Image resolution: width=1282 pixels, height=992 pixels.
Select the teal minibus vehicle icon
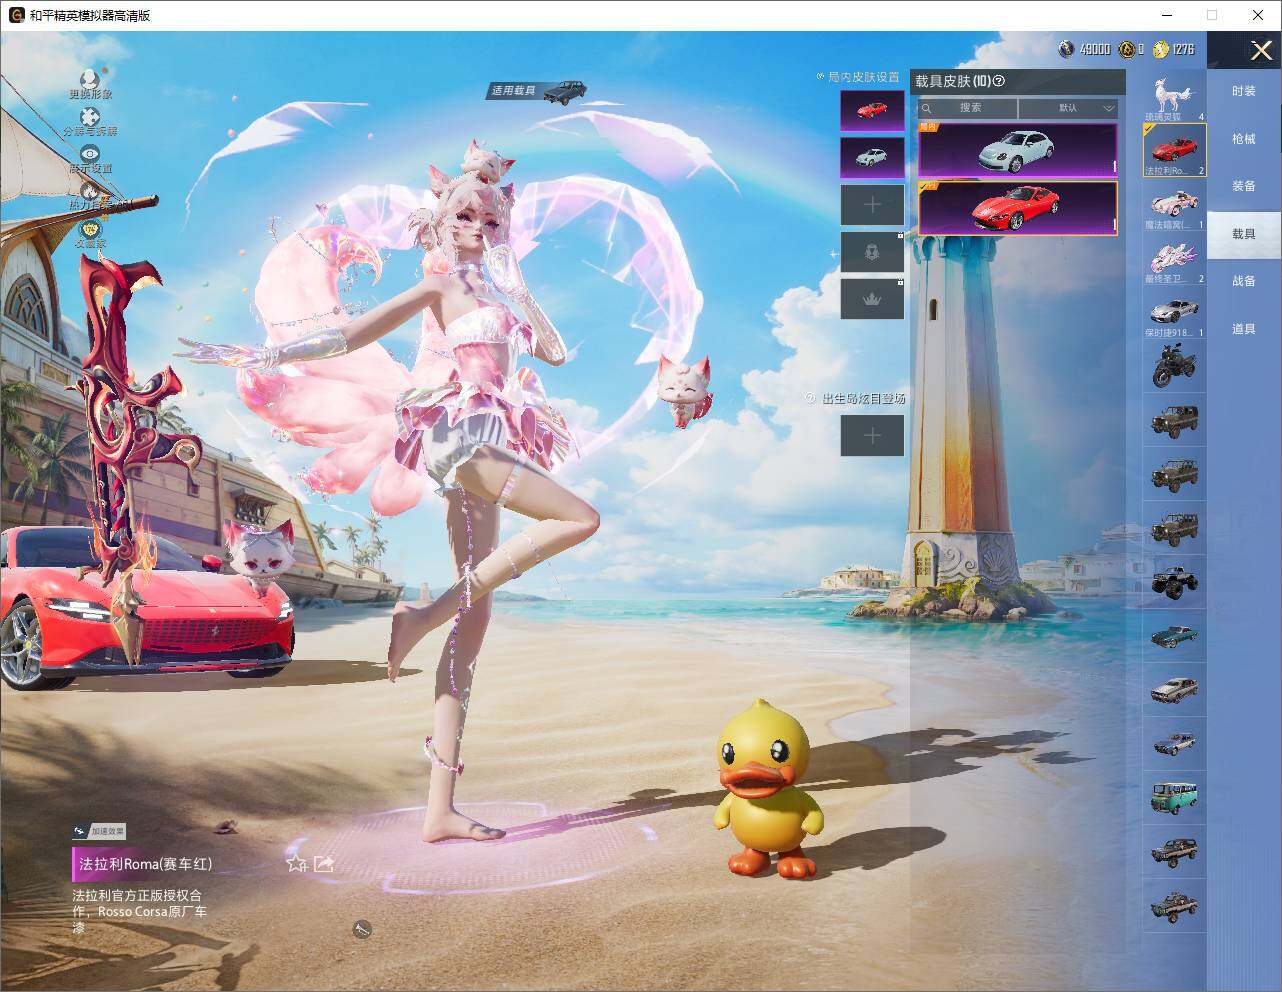(x=1174, y=797)
